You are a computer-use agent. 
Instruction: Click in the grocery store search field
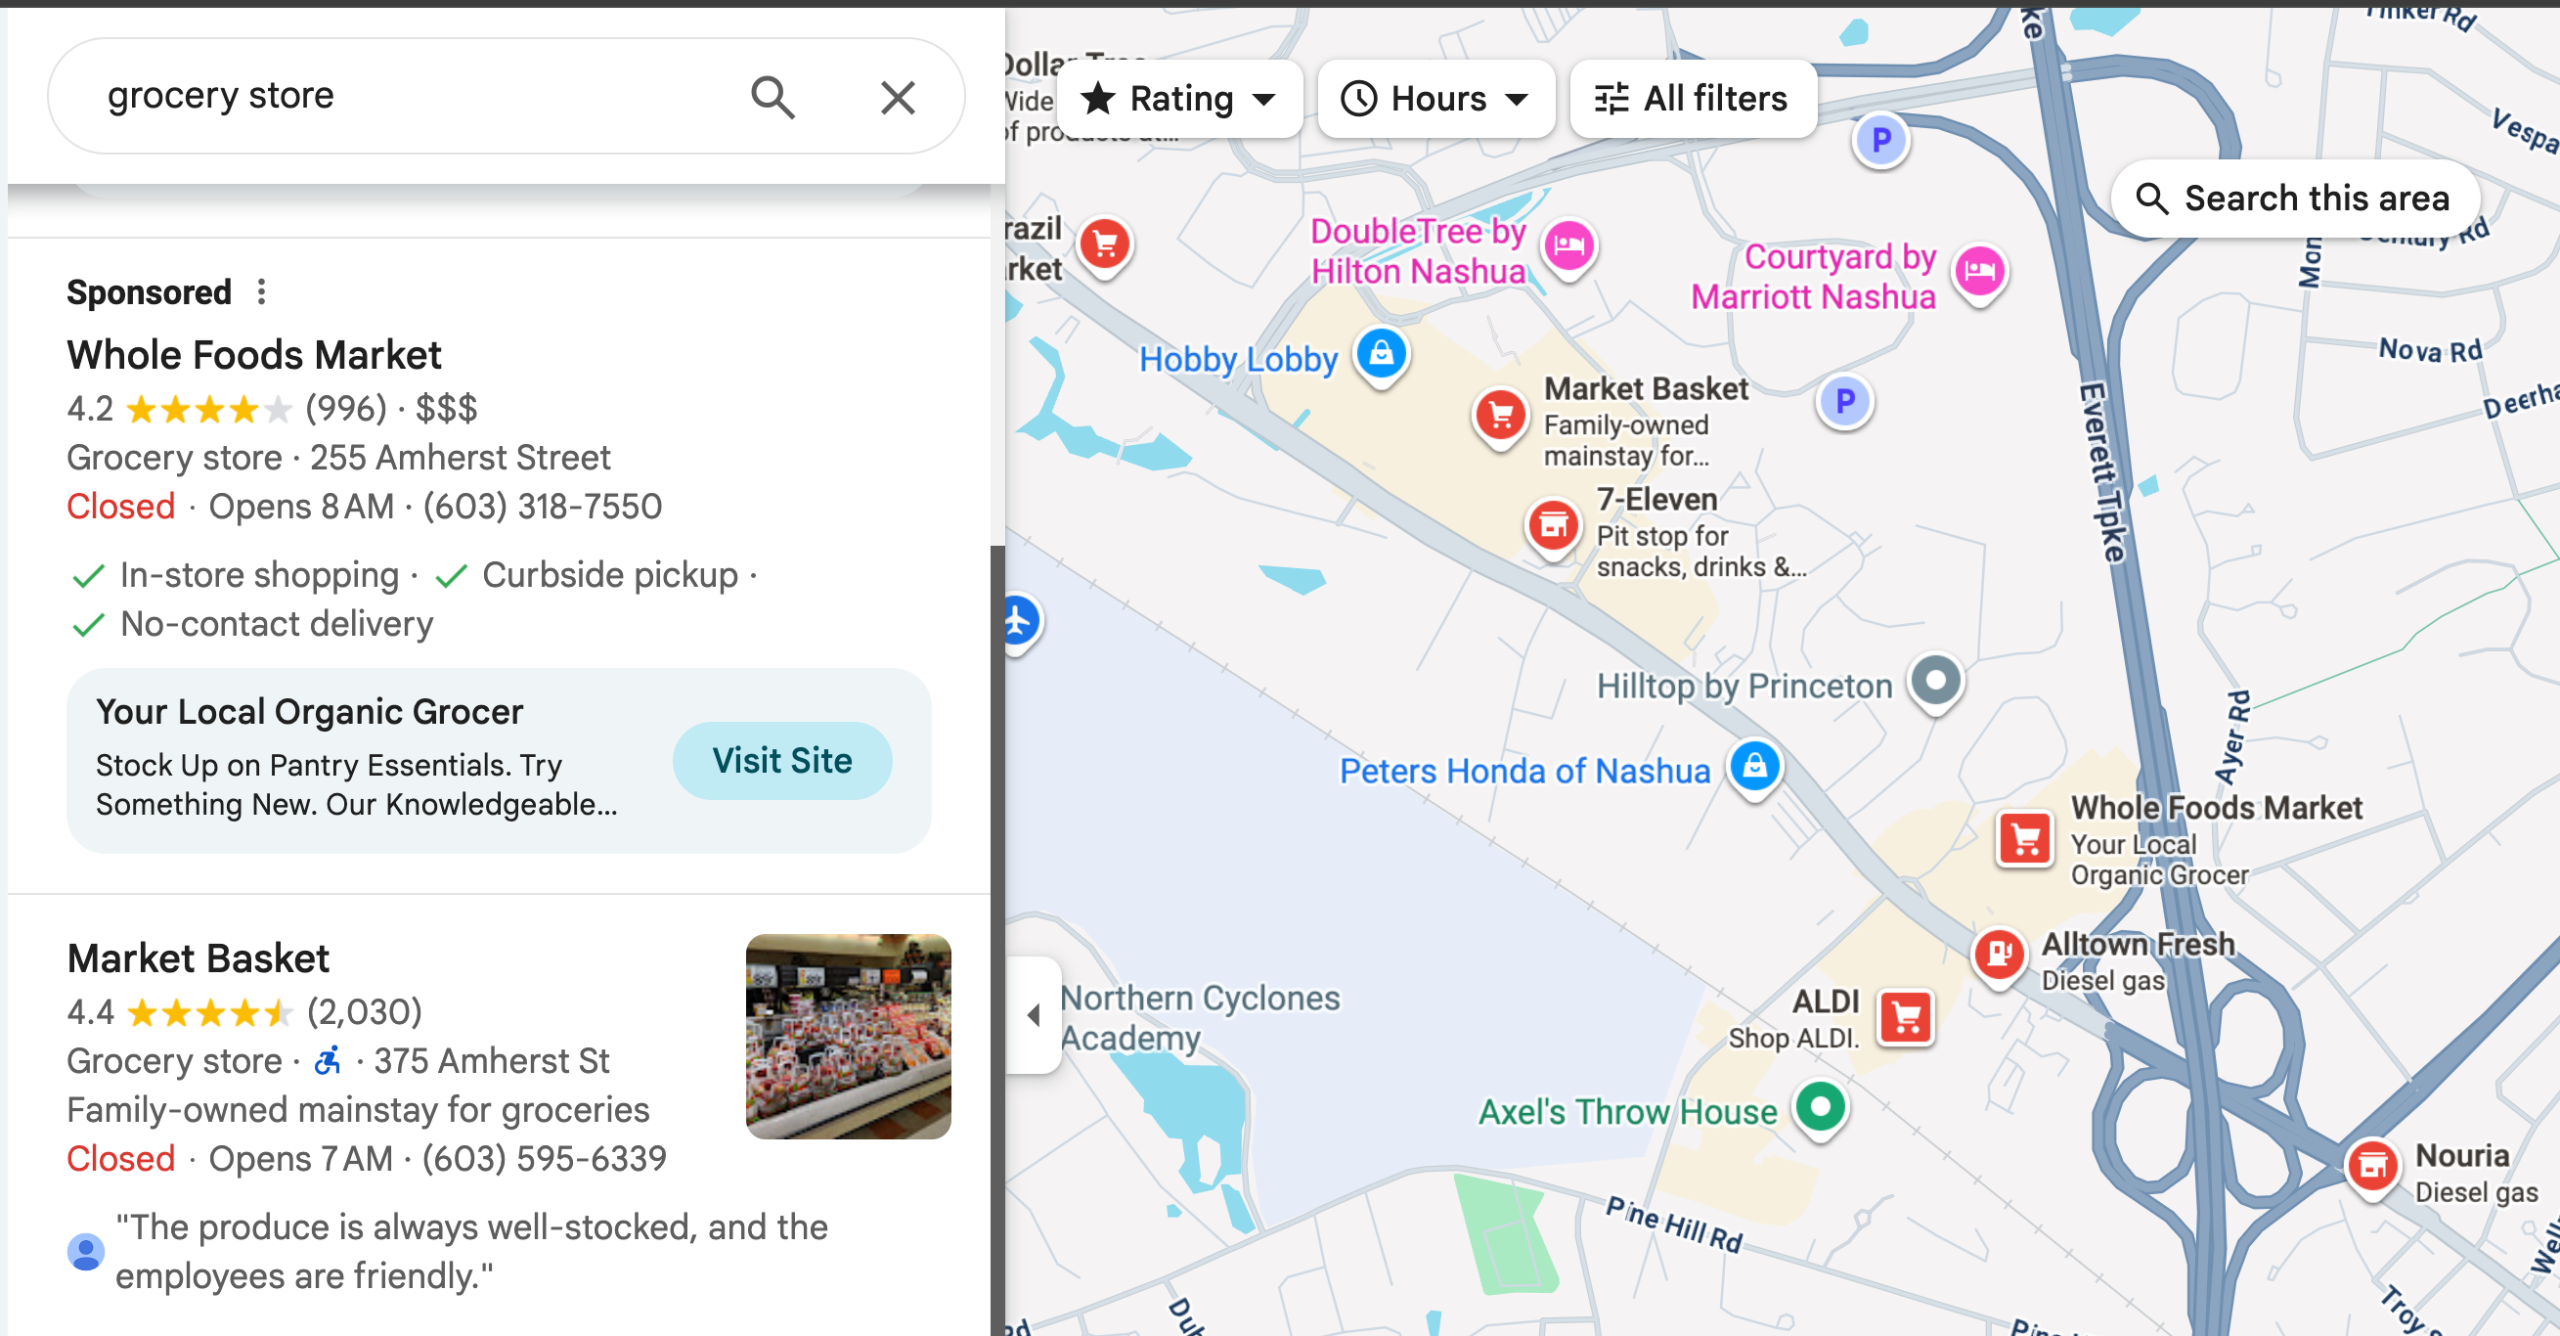coord(400,96)
